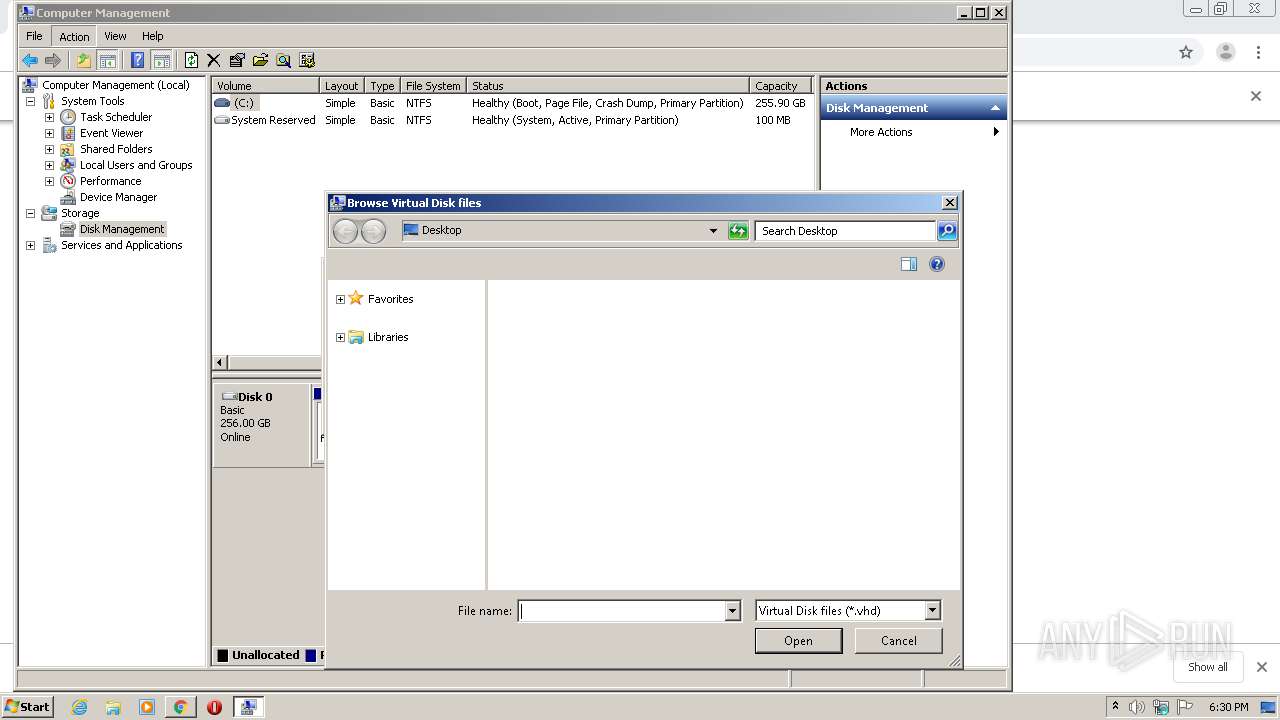
Task: Click the volume speaker tray icon
Action: point(1136,707)
